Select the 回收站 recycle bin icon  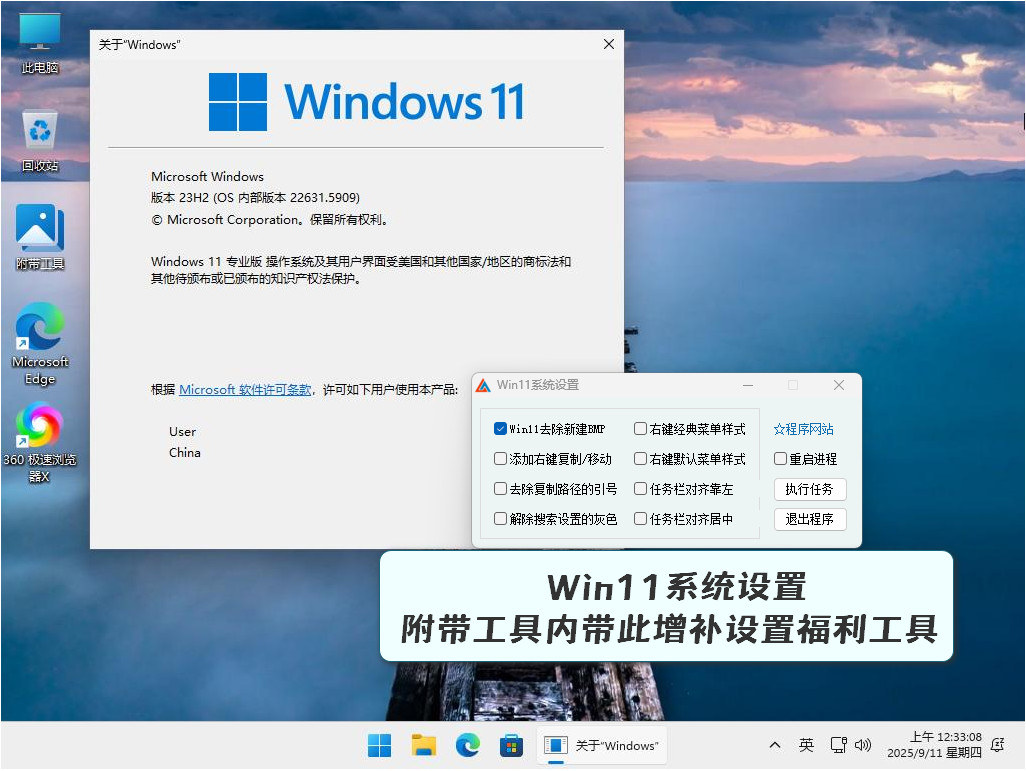40,141
